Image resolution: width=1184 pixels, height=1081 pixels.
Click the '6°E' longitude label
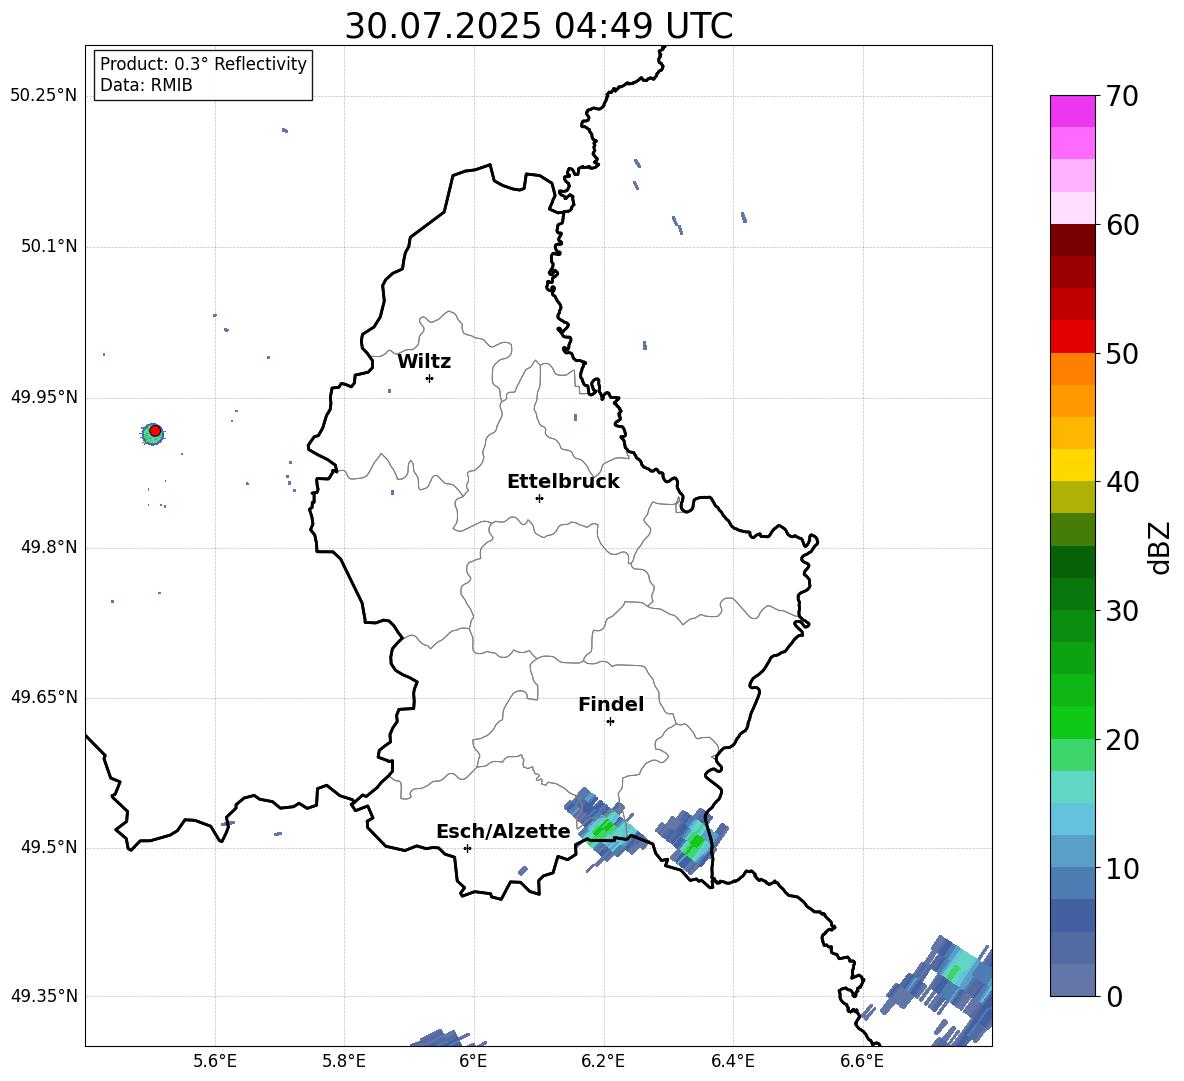tap(473, 1061)
